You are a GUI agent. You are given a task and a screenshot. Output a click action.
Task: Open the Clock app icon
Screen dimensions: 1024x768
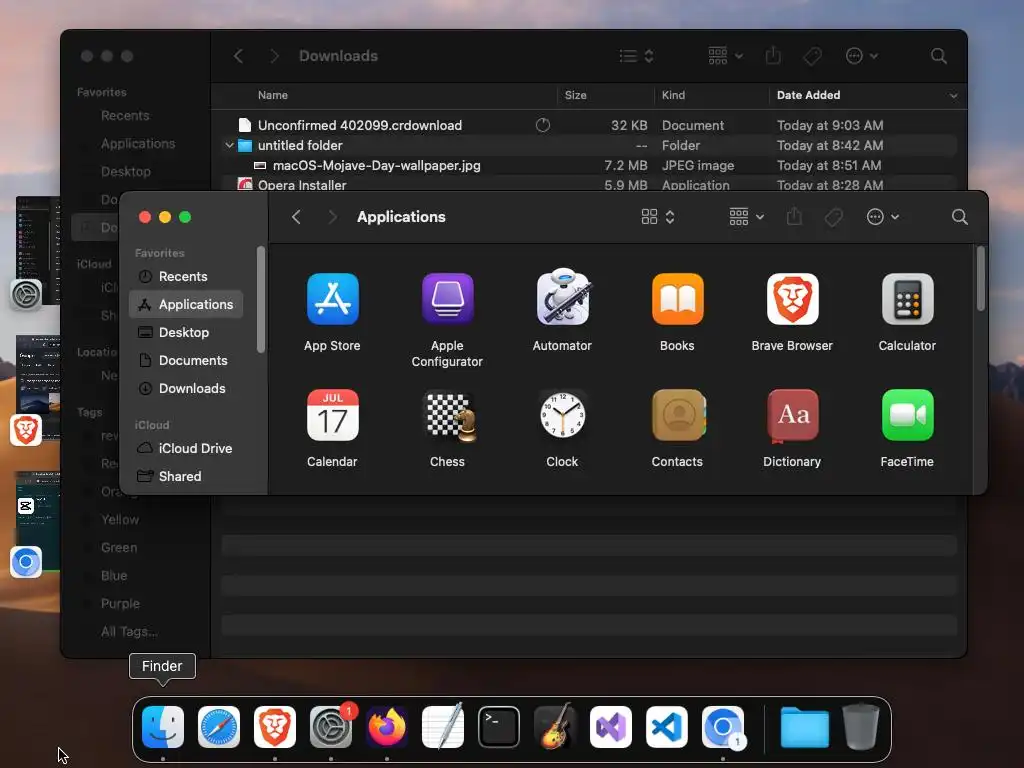point(562,415)
